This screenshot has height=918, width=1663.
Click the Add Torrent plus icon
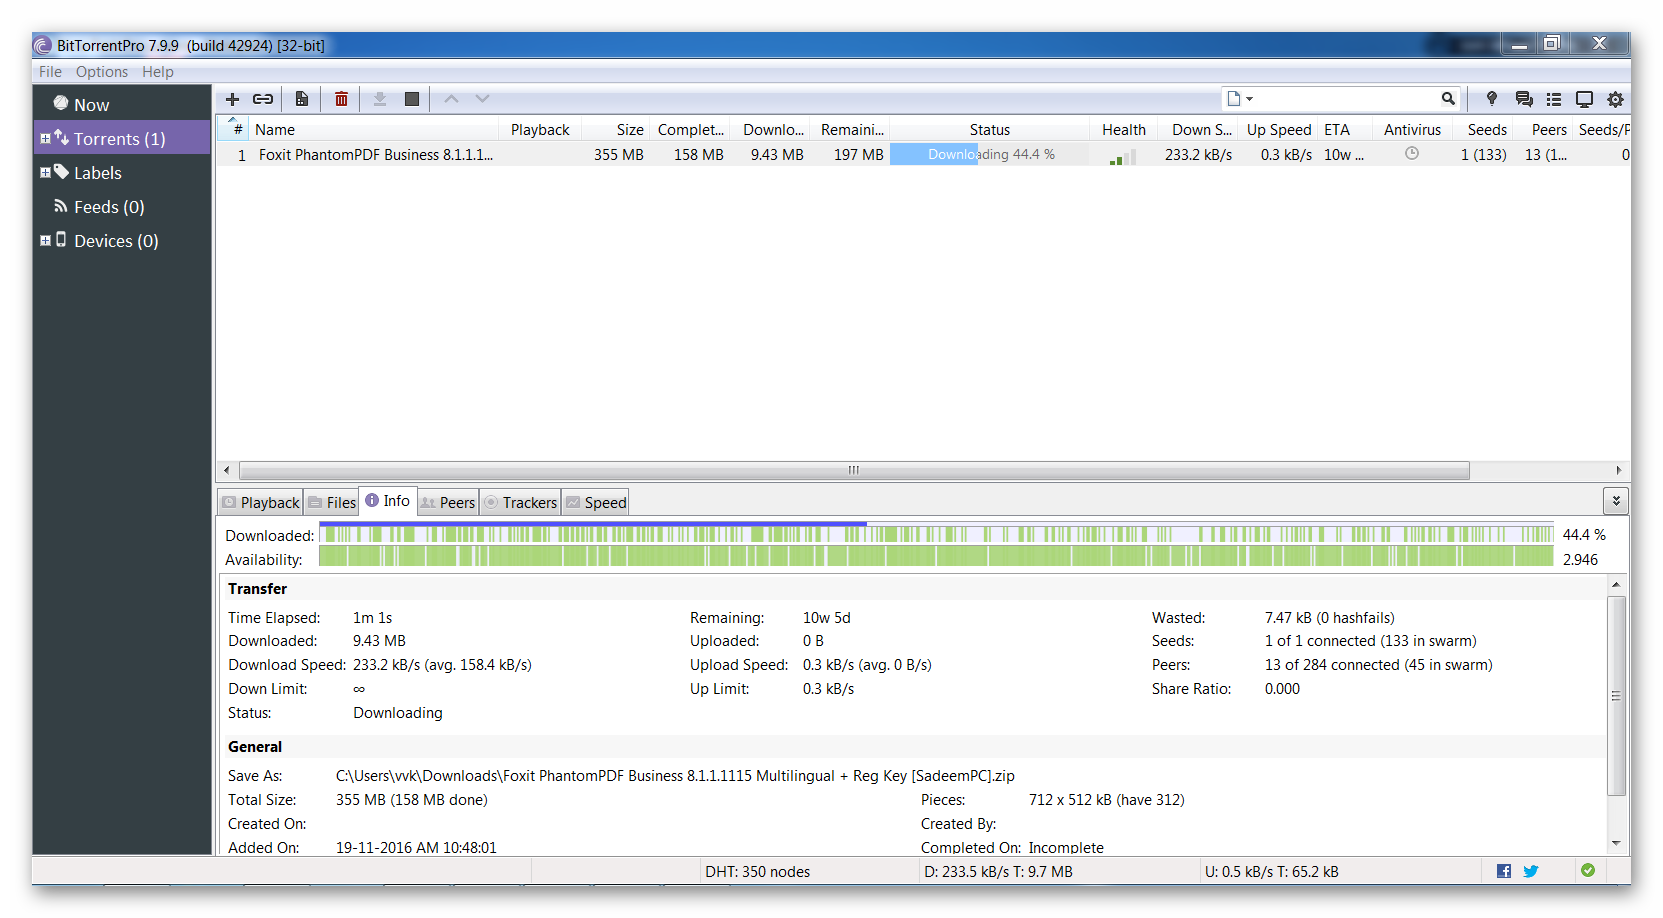232,99
